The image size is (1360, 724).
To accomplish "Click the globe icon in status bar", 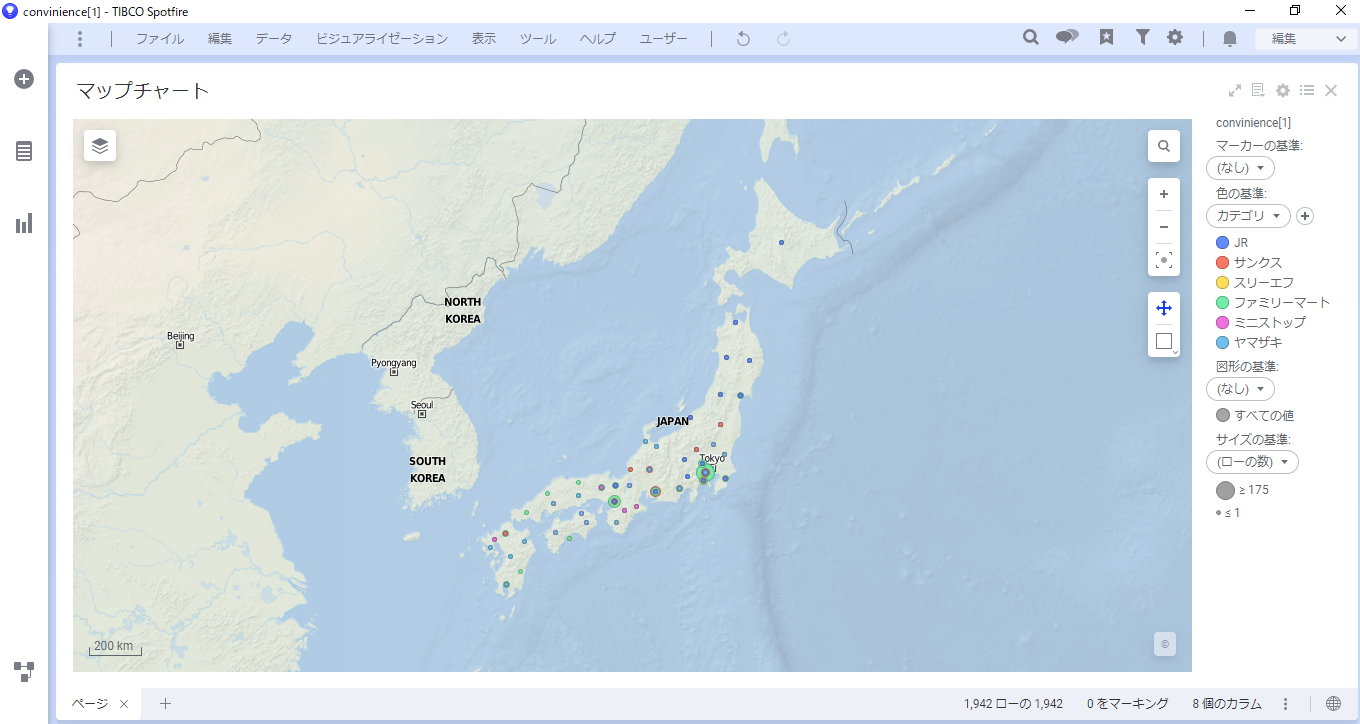I will [x=1333, y=704].
